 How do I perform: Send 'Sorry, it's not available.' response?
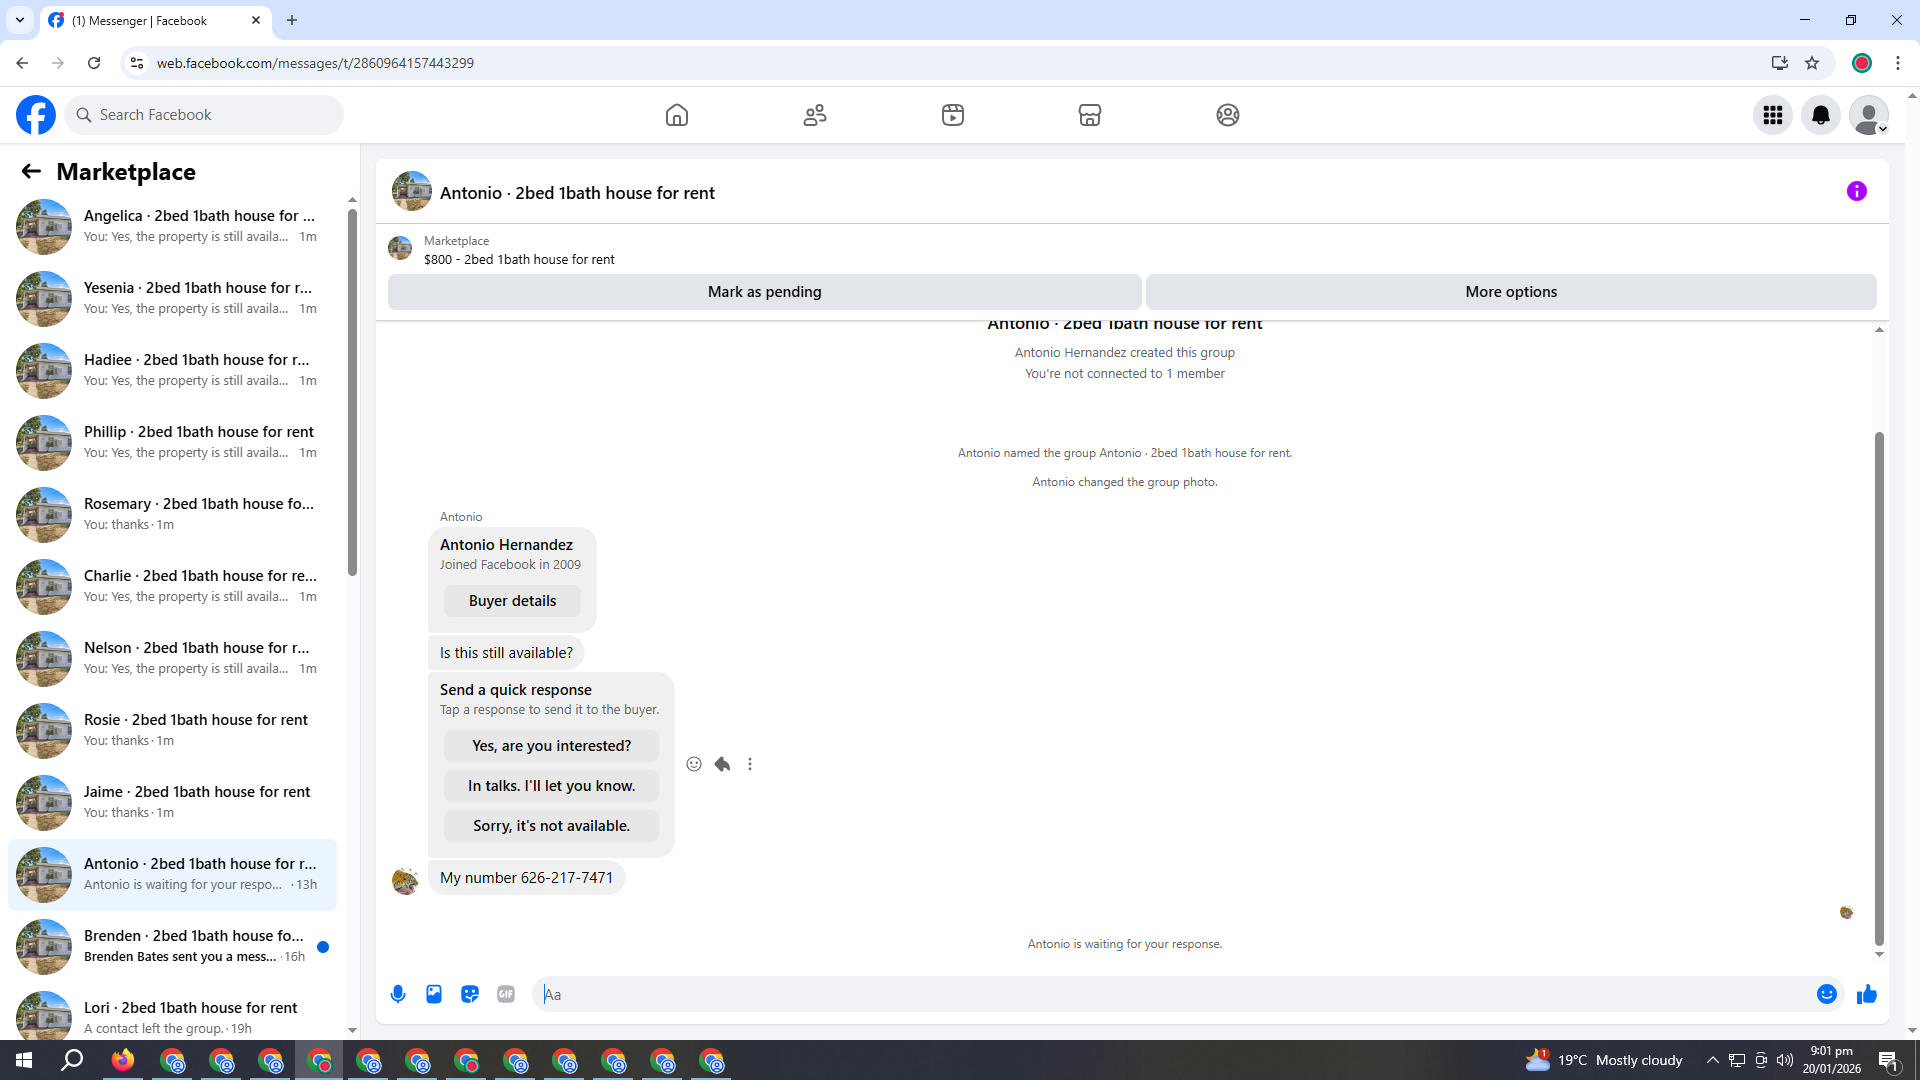pyautogui.click(x=552, y=826)
